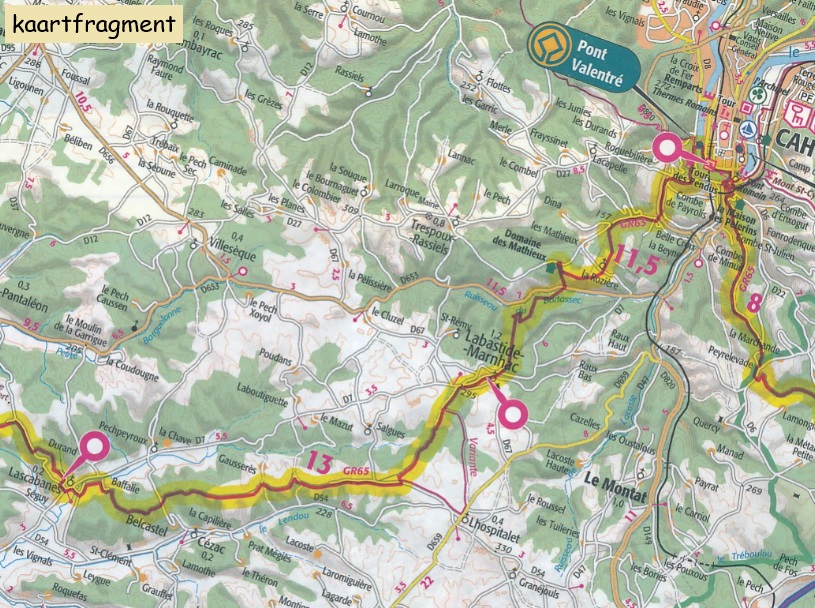Click the GR65 trail label near Gausserès
The width and height of the screenshot is (815, 608).
(356, 471)
